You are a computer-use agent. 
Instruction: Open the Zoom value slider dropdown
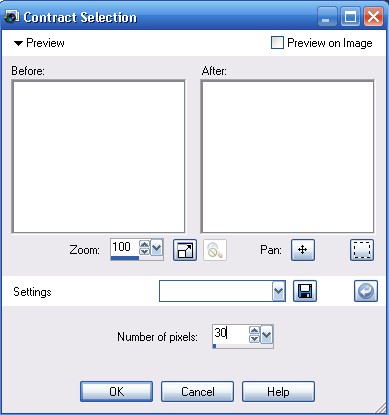click(157, 248)
